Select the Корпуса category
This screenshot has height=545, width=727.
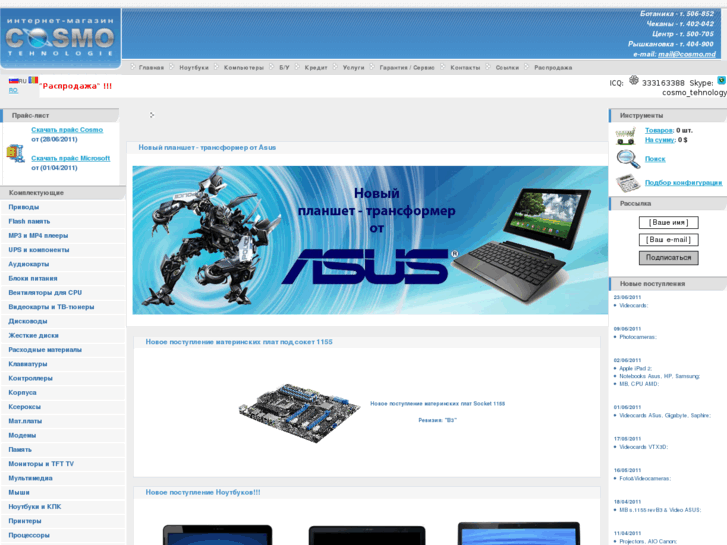pos(22,392)
